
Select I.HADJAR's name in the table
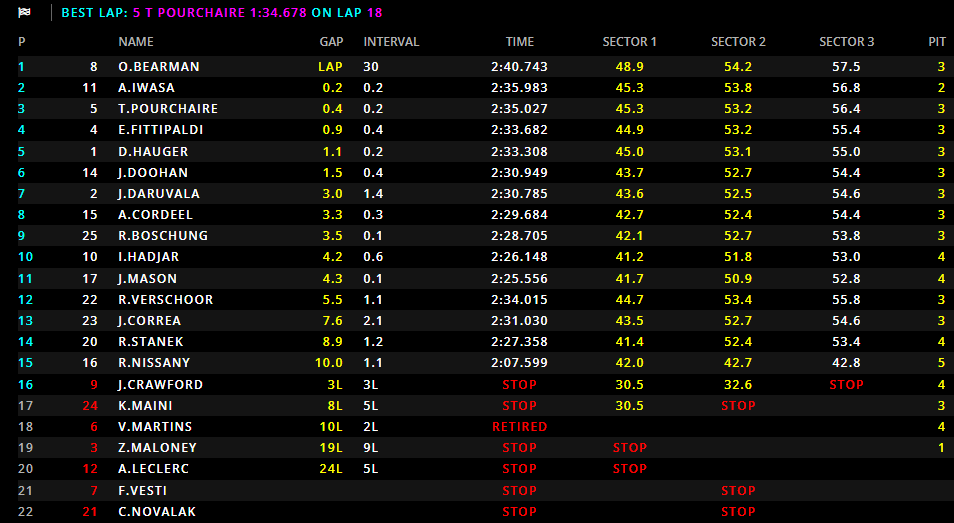[151, 257]
